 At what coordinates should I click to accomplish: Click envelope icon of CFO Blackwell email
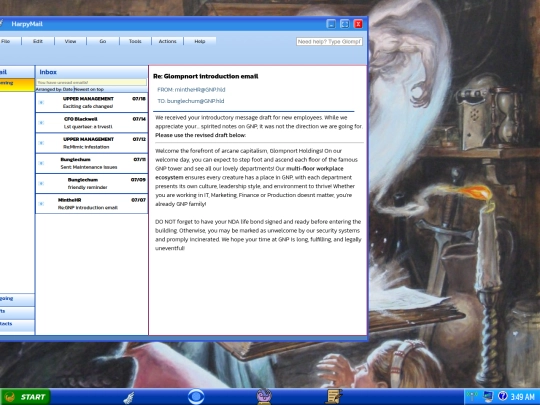(x=41, y=123)
